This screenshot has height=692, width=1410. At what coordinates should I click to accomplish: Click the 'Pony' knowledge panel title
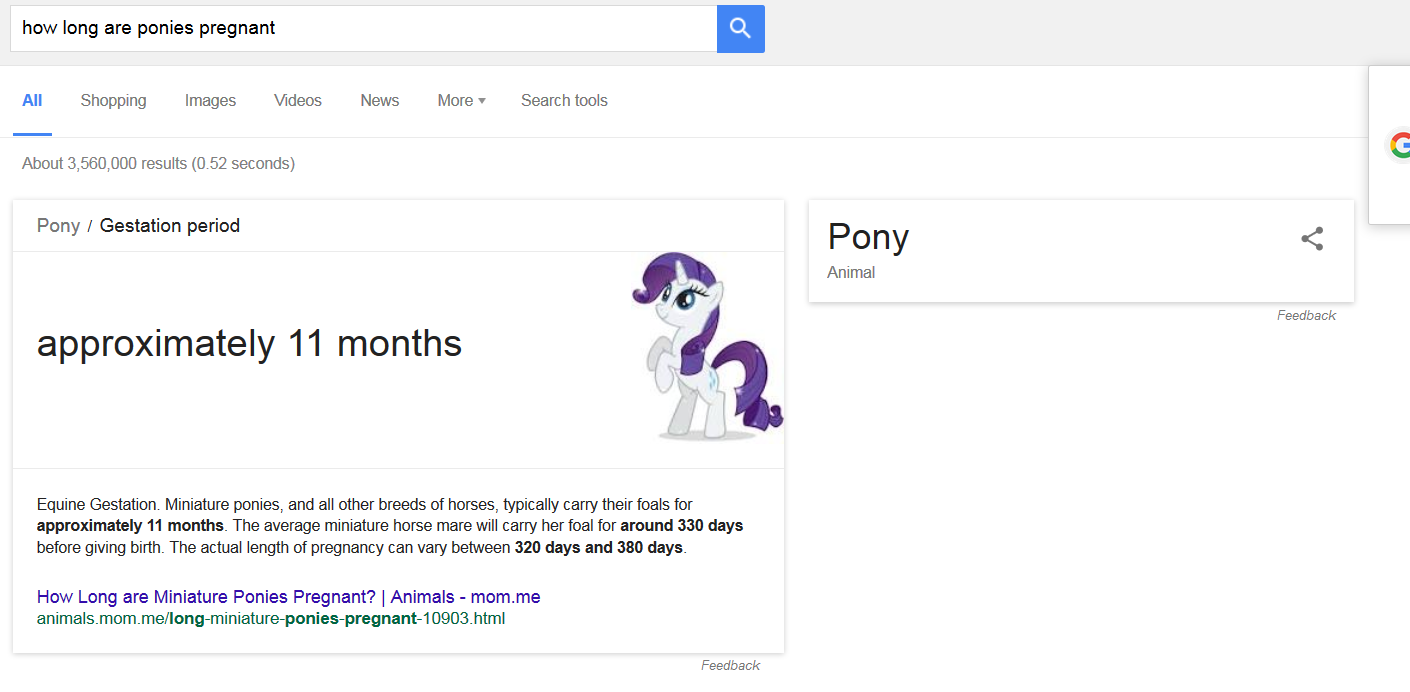pyautogui.click(x=868, y=237)
